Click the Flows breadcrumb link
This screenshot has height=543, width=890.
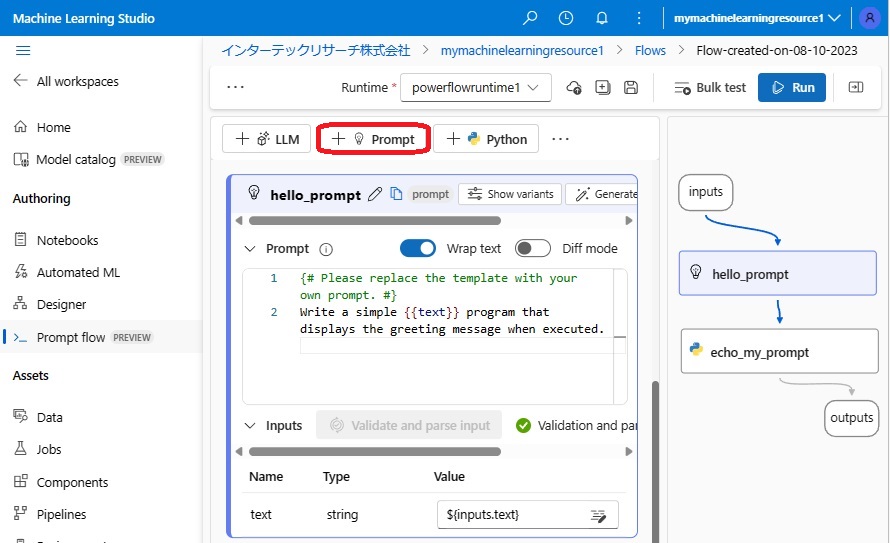click(650, 50)
